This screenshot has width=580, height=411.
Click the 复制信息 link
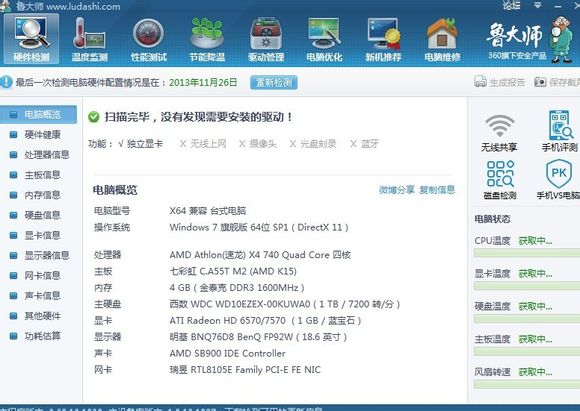click(x=437, y=190)
